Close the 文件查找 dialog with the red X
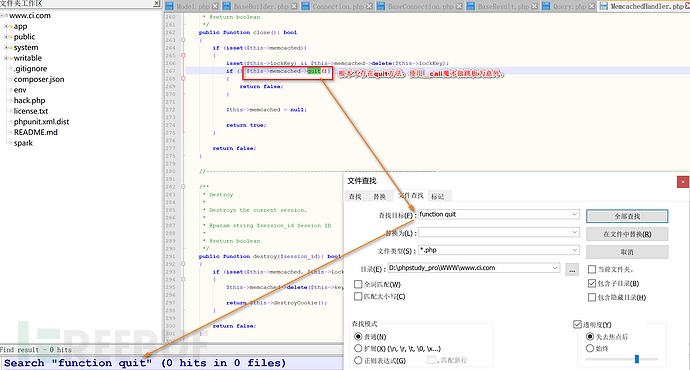 [x=683, y=182]
